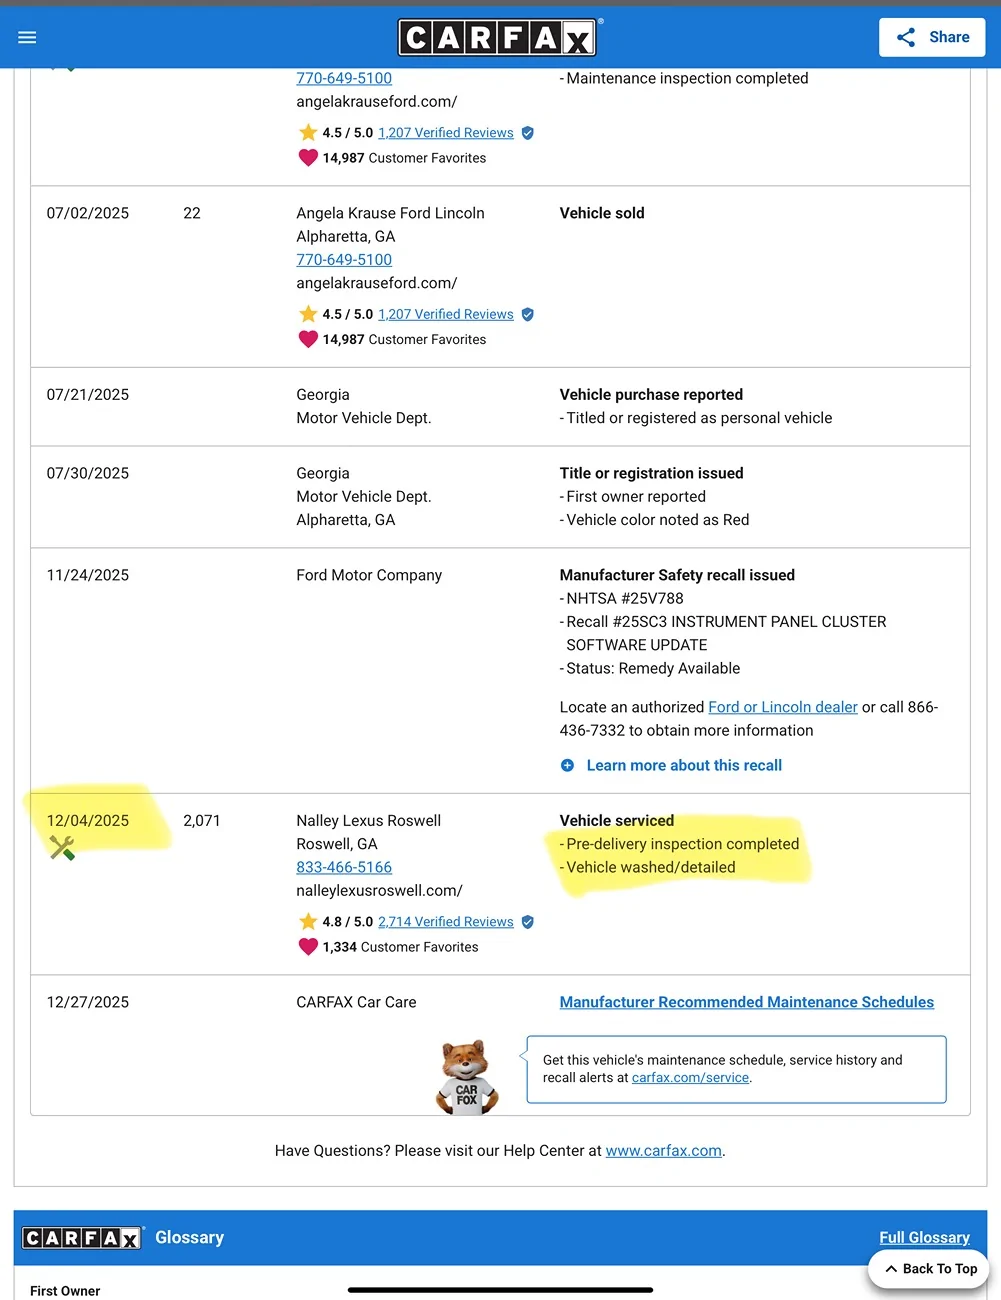Screen dimensions: 1001x1300
Task: Click 'First Owner' glossary entry
Action: 65,1291
